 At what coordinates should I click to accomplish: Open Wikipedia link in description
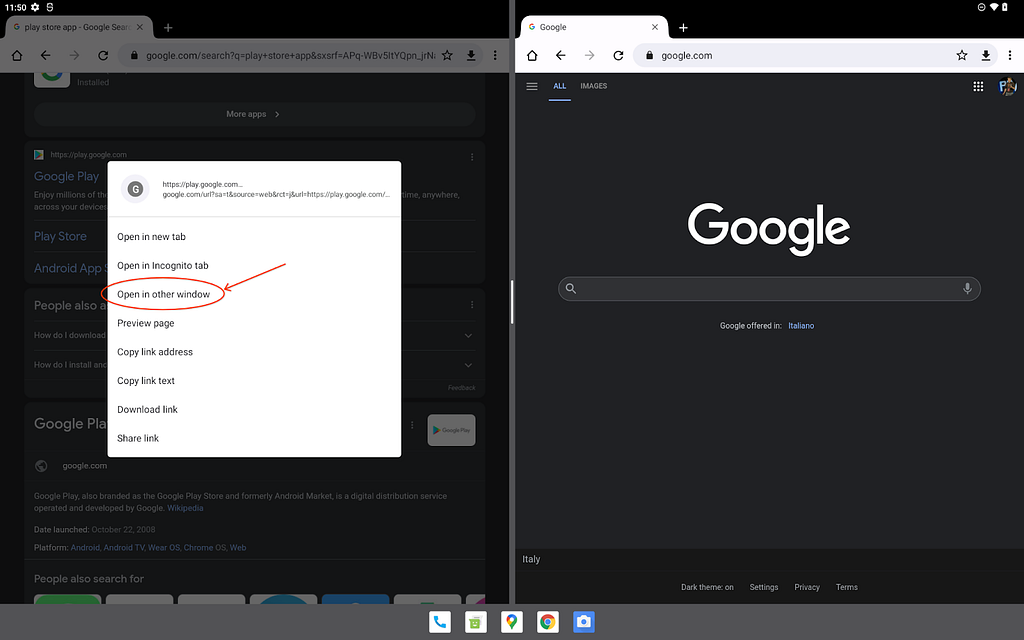click(x=185, y=508)
